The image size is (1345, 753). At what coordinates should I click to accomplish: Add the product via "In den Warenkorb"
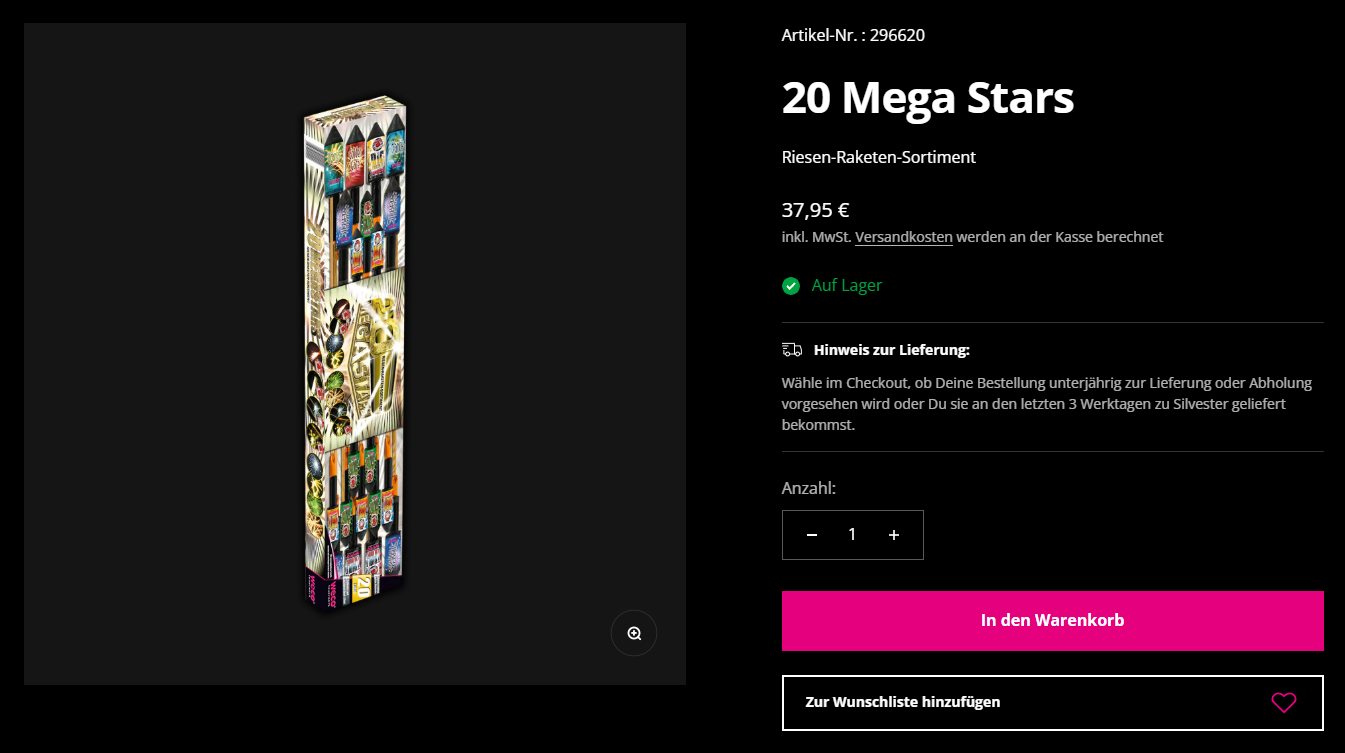pos(1052,621)
